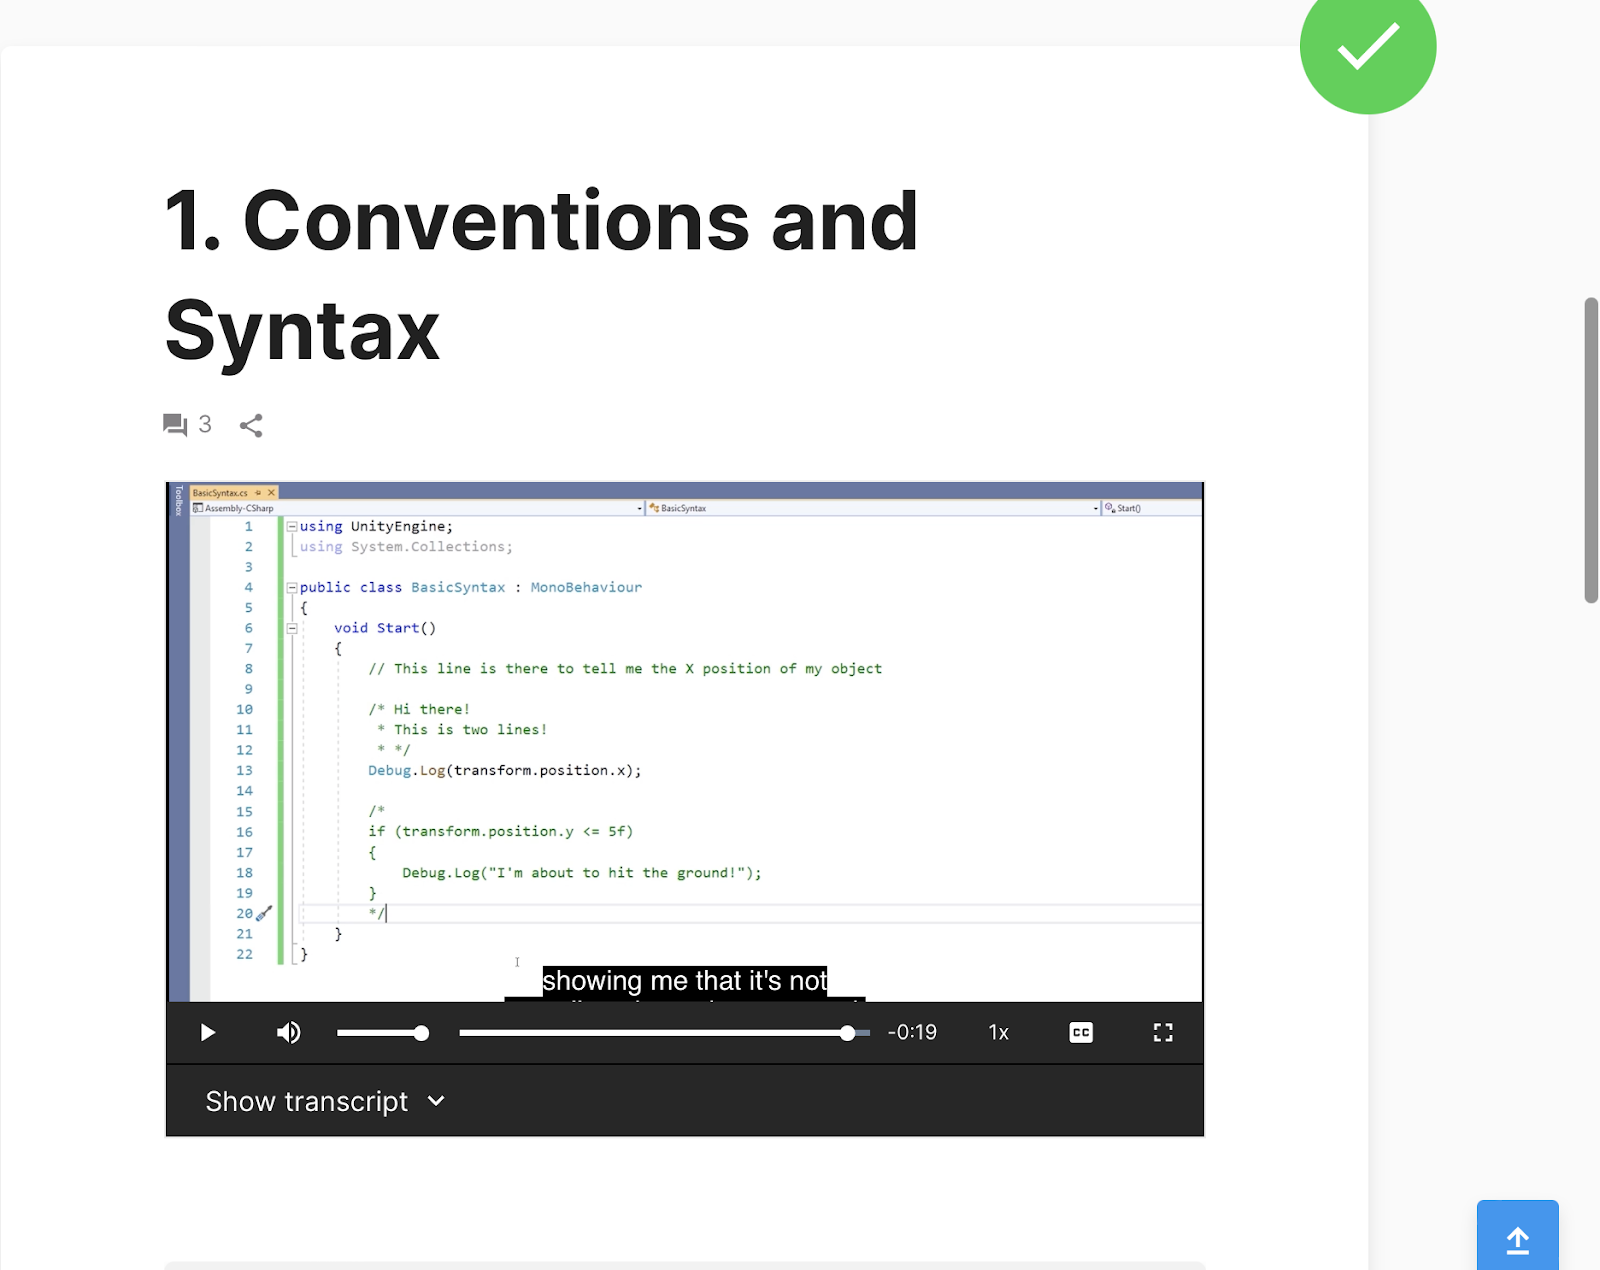Screen dimensions: 1600x1270
Task: Mute the video with the speaker icon
Action: click(x=288, y=1032)
